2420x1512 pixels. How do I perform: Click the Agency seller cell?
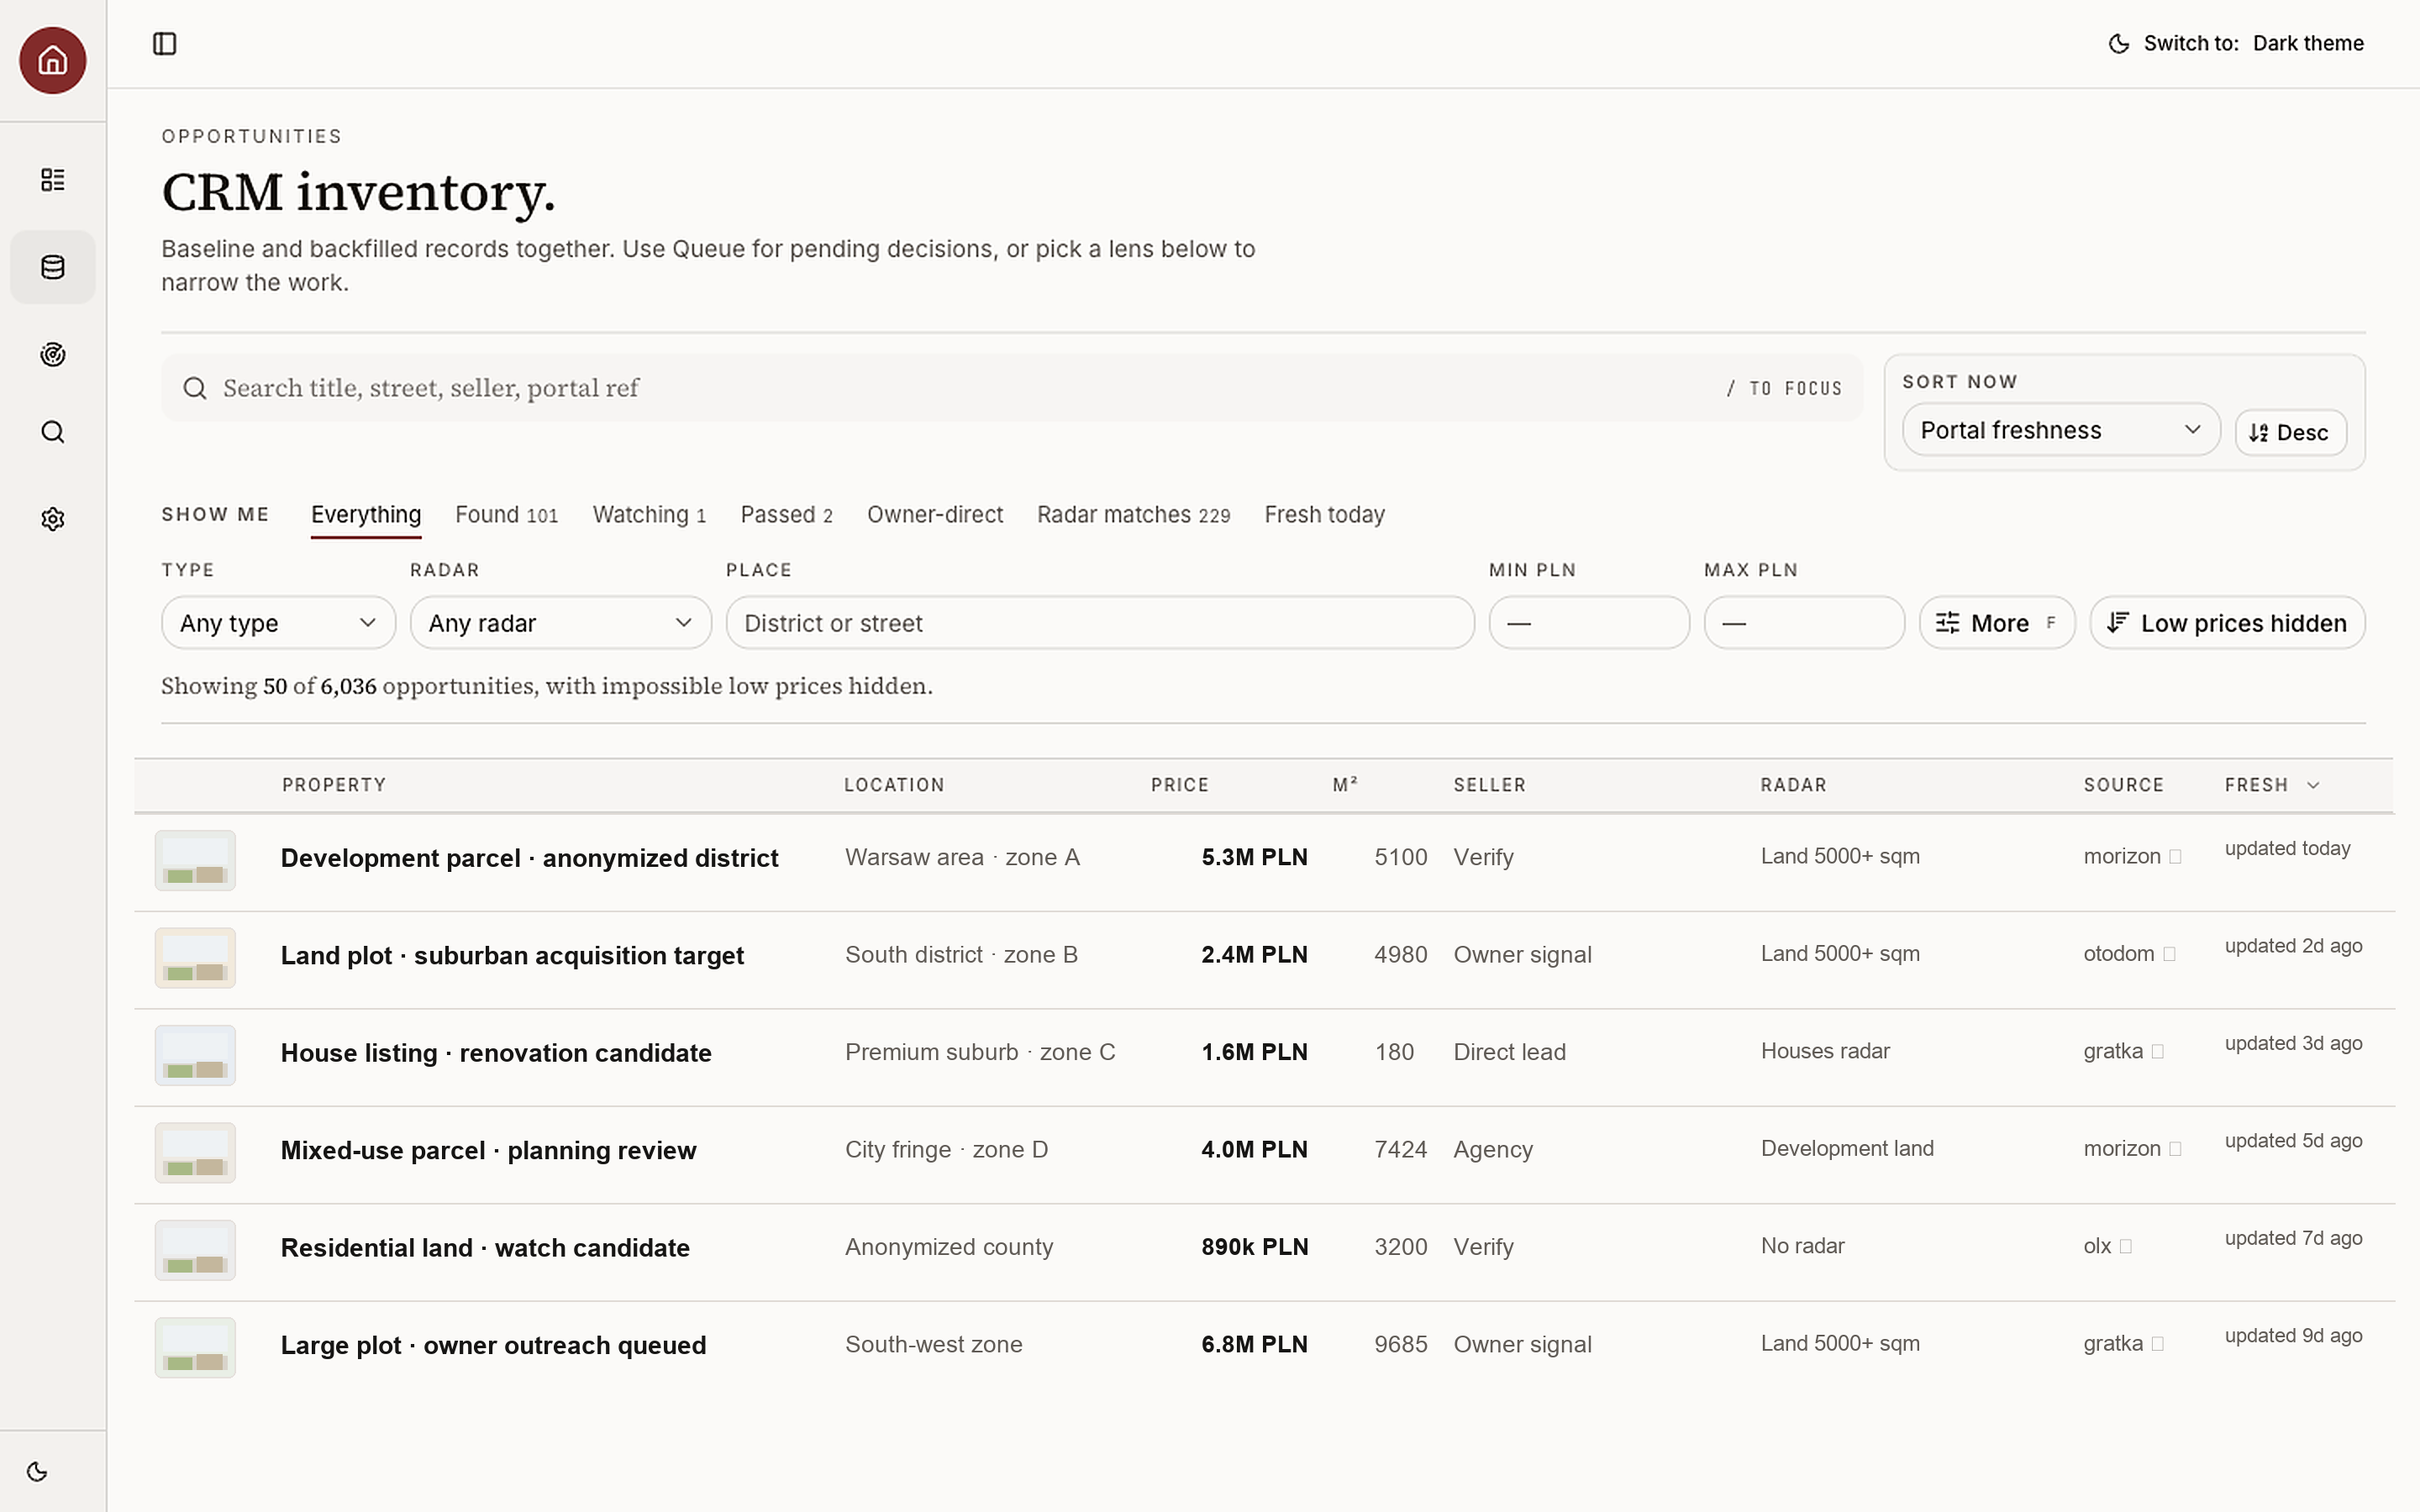pos(1492,1150)
